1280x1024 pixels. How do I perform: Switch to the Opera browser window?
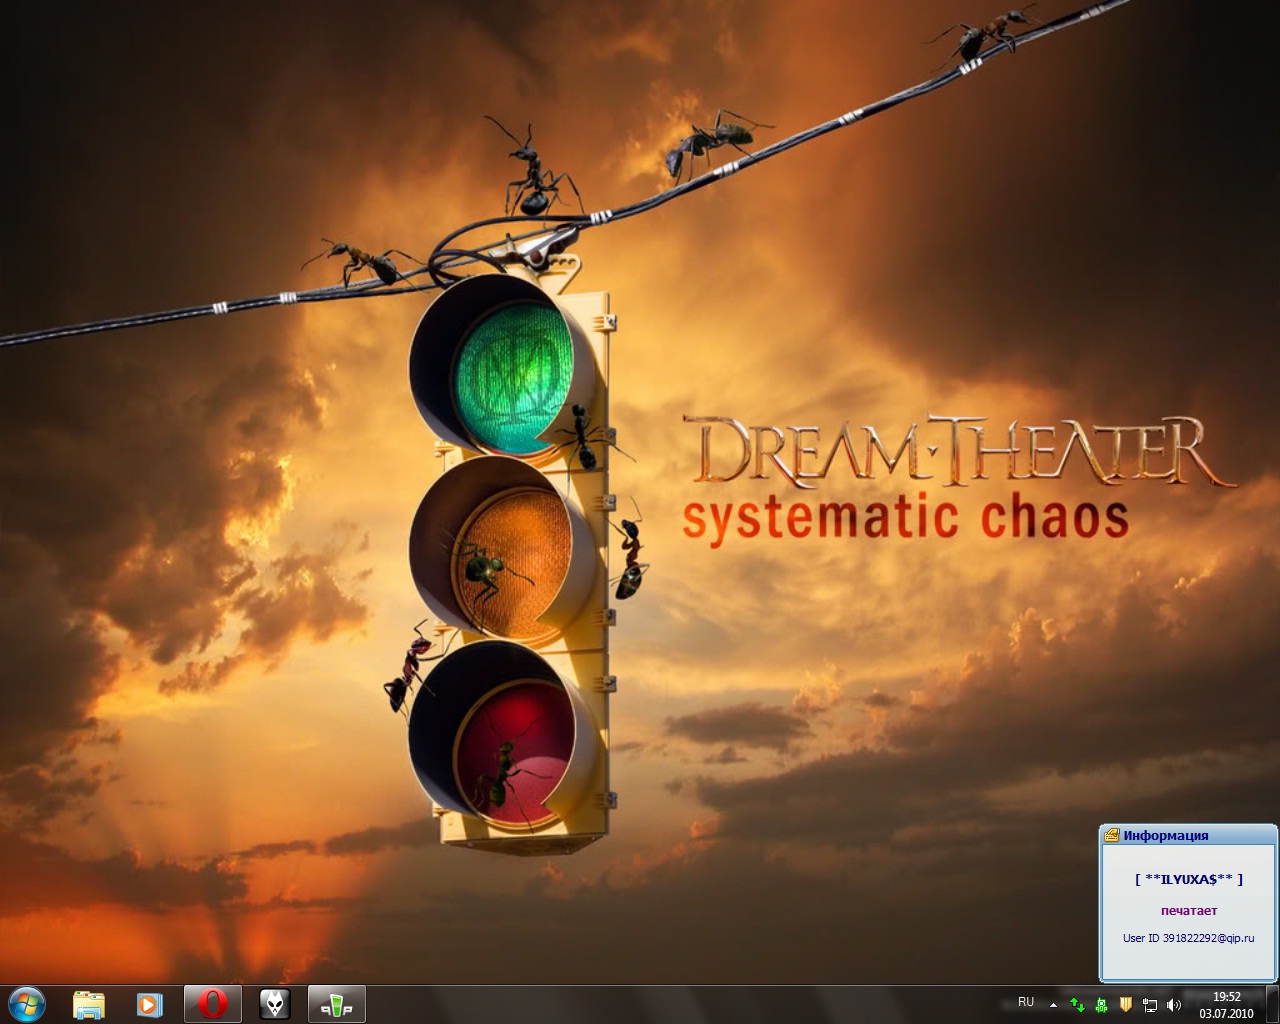click(x=212, y=1004)
